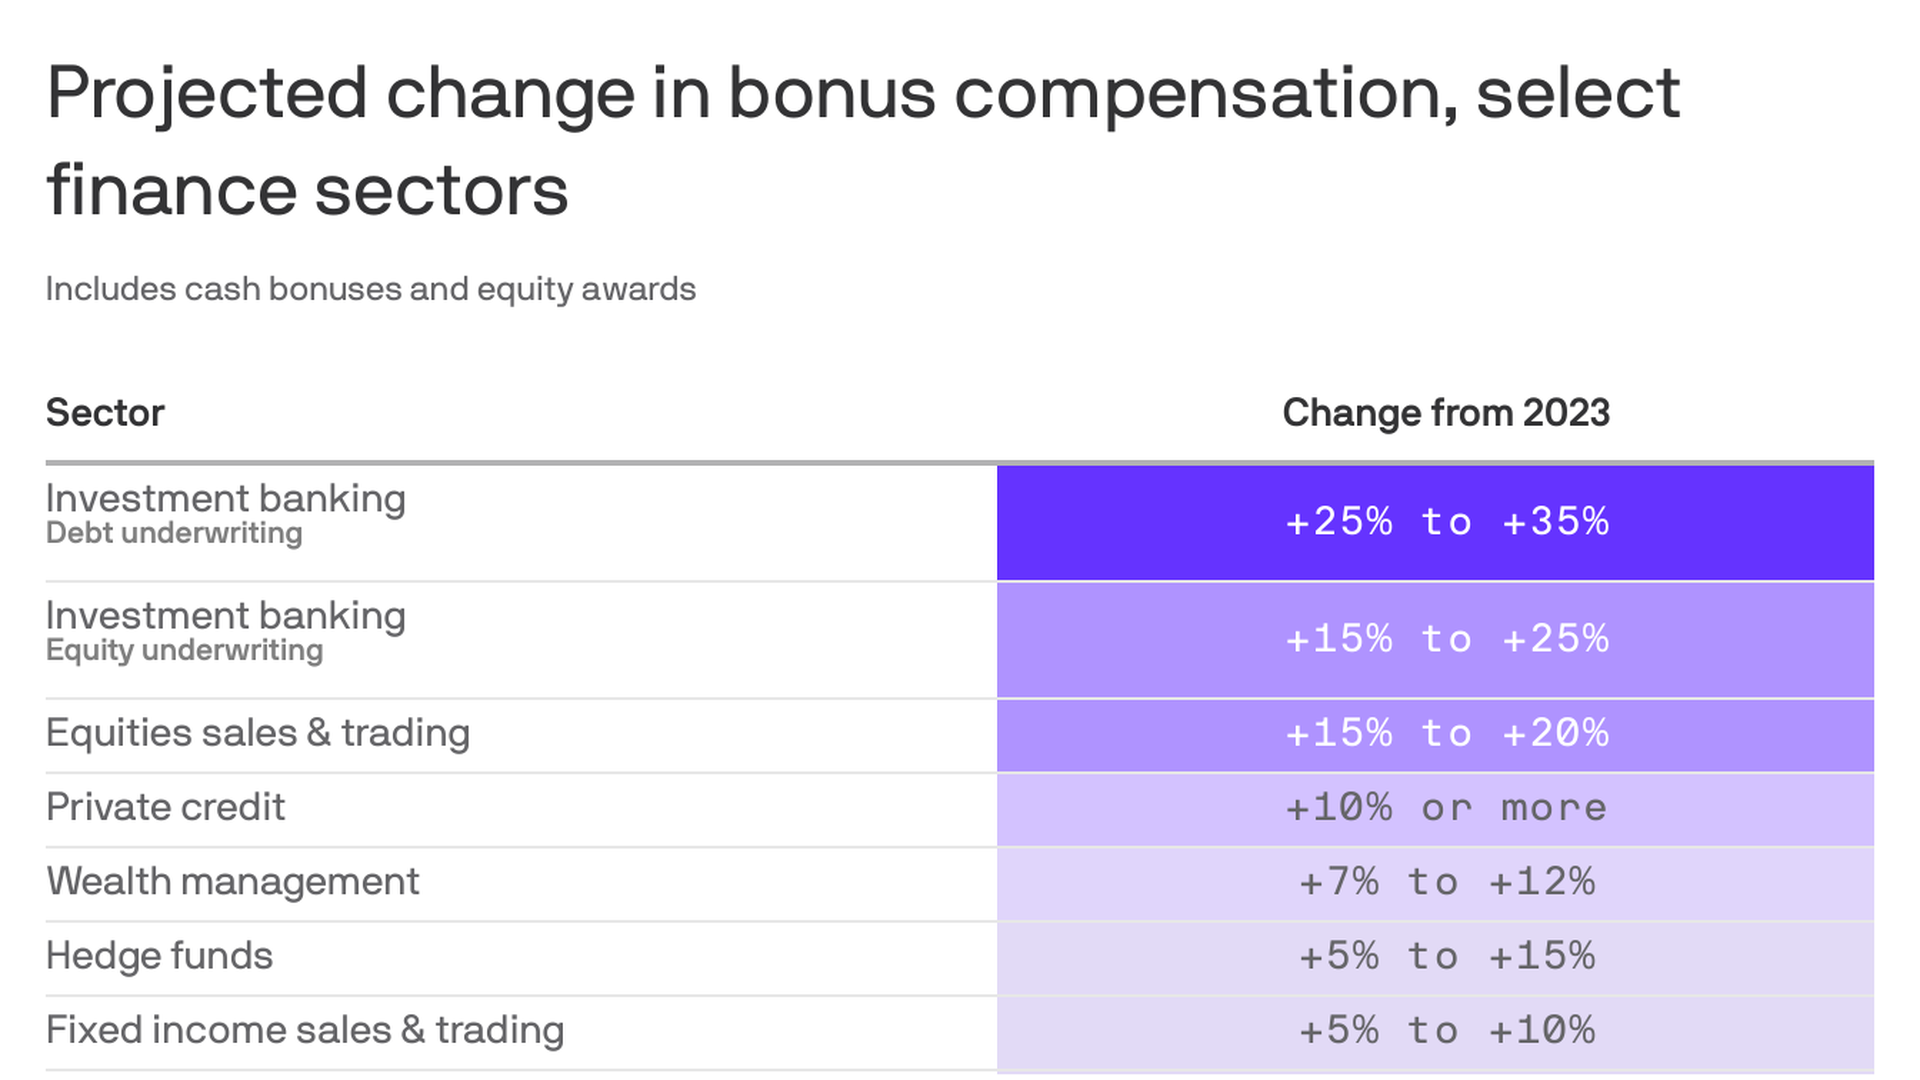This screenshot has width=1920, height=1080.
Task: Select the +5% to +10% cell
Action: coord(1446,1030)
